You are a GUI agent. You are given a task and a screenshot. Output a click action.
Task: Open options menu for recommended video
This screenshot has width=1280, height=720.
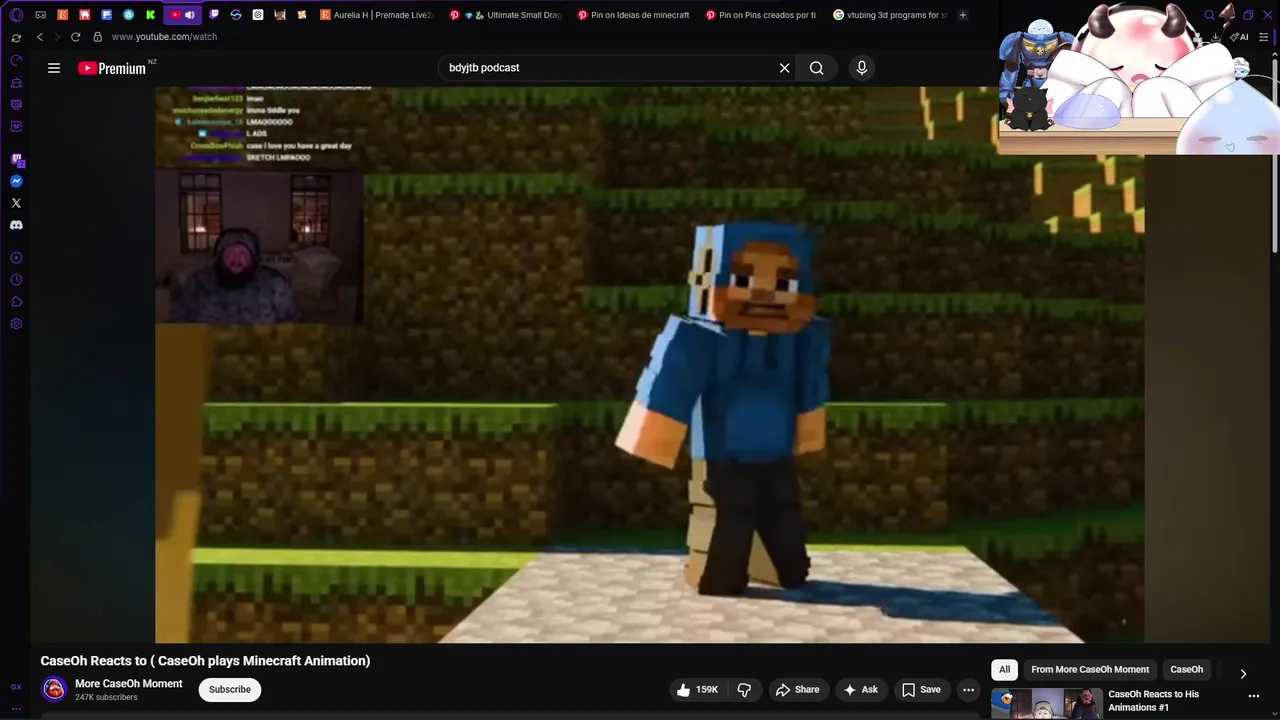click(x=1254, y=696)
